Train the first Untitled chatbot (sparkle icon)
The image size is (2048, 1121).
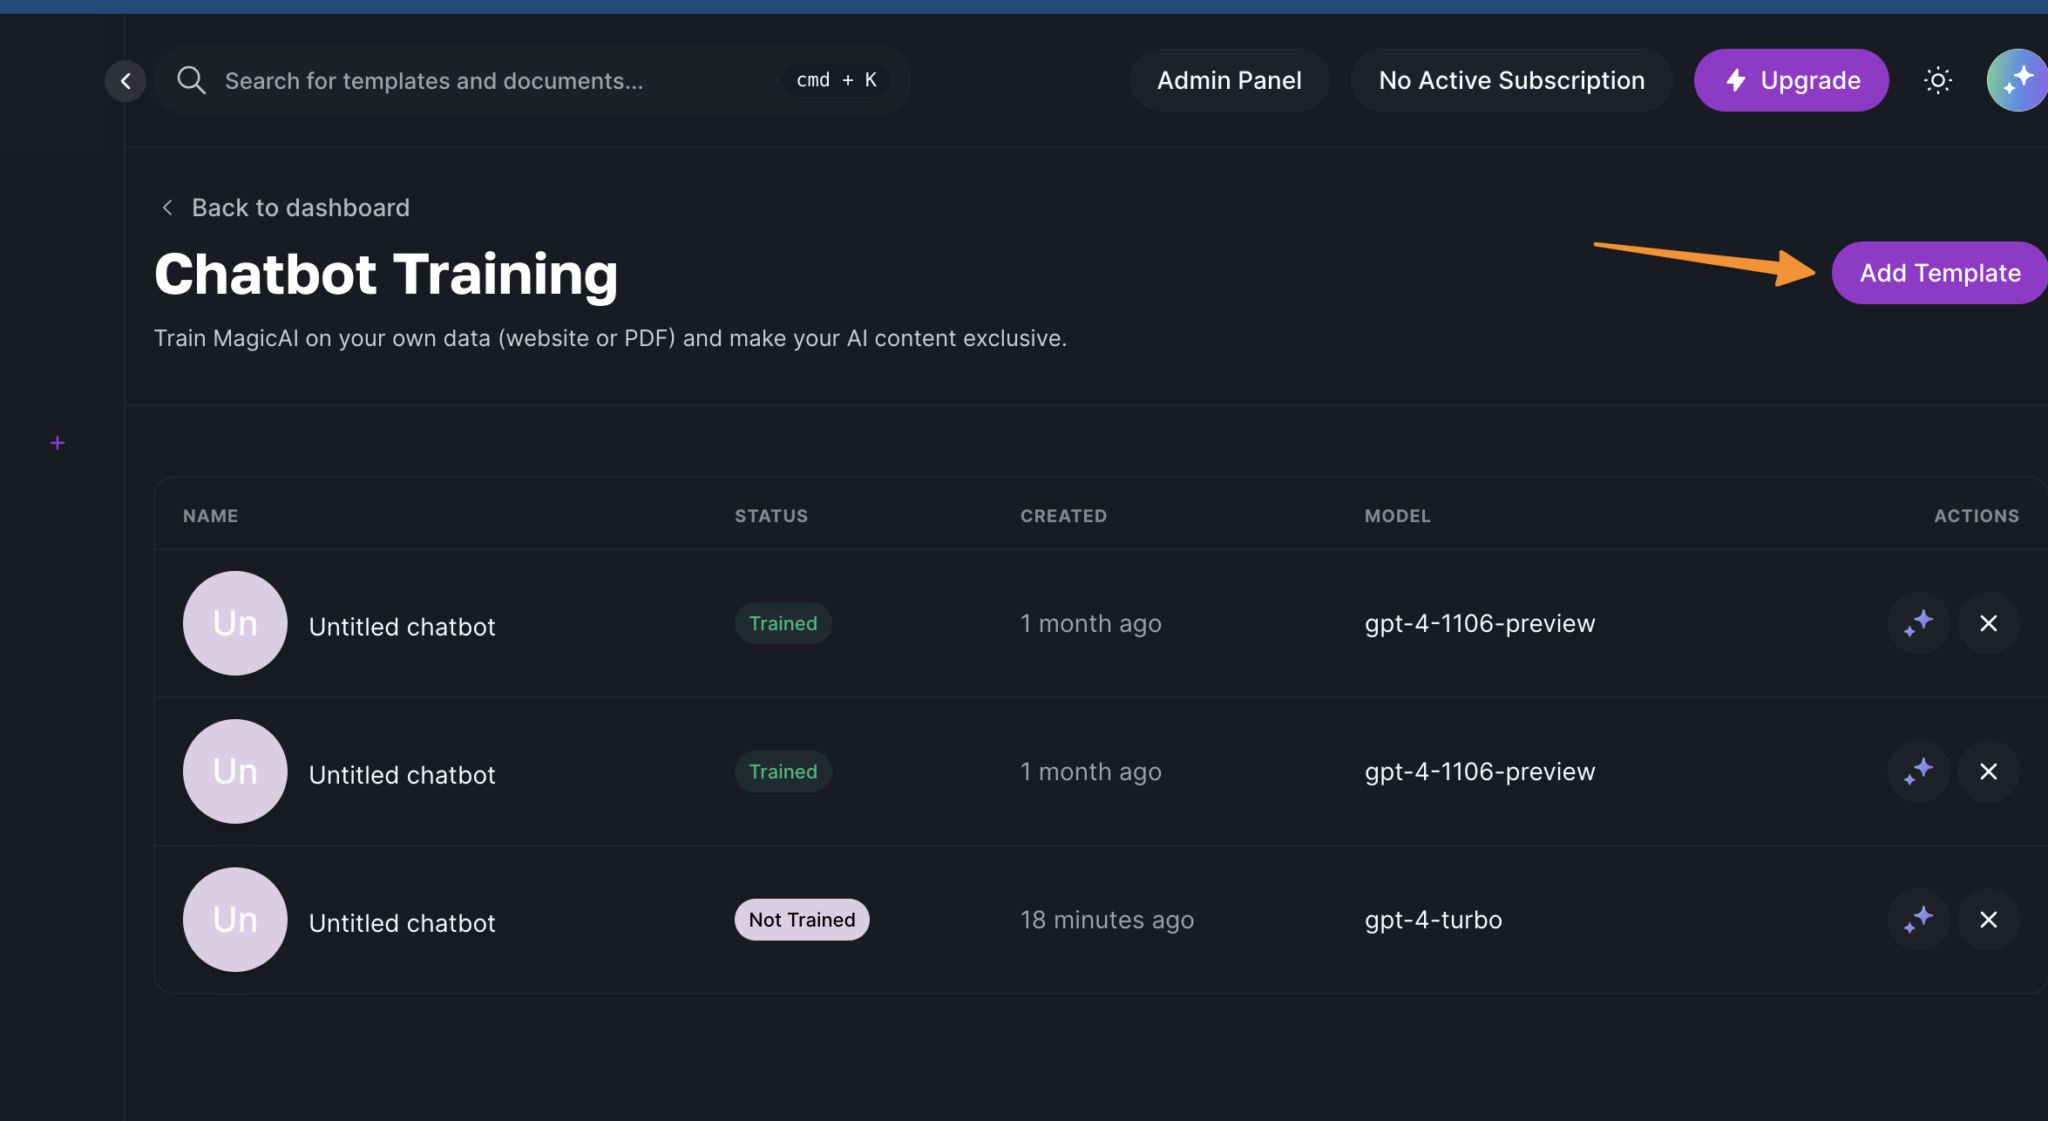[1918, 623]
